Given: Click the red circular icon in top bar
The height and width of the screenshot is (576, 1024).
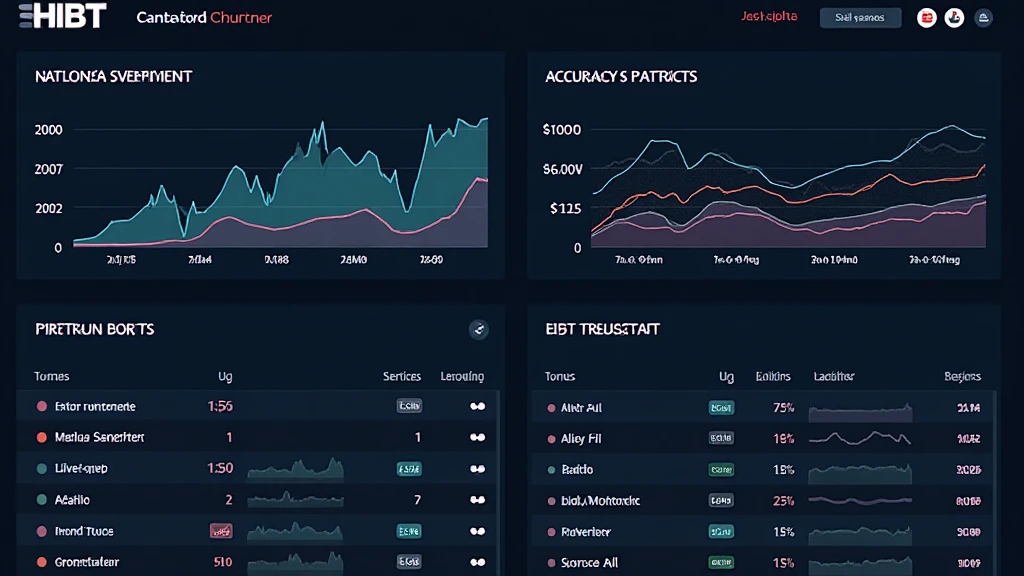Looking at the screenshot, I should tap(926, 18).
